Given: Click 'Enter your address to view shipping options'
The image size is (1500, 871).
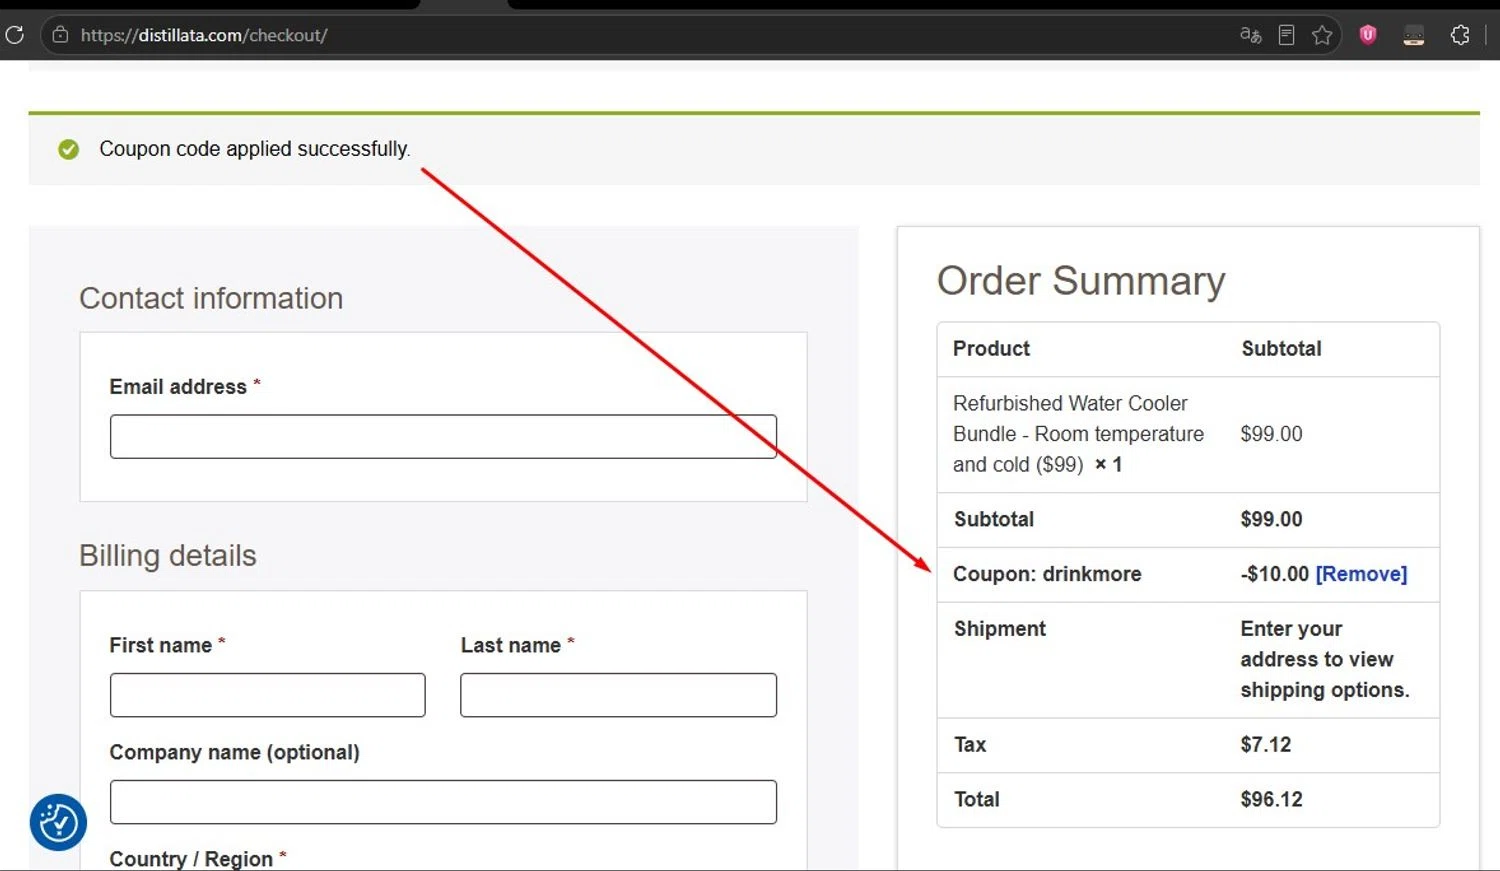Looking at the screenshot, I should (1325, 659).
